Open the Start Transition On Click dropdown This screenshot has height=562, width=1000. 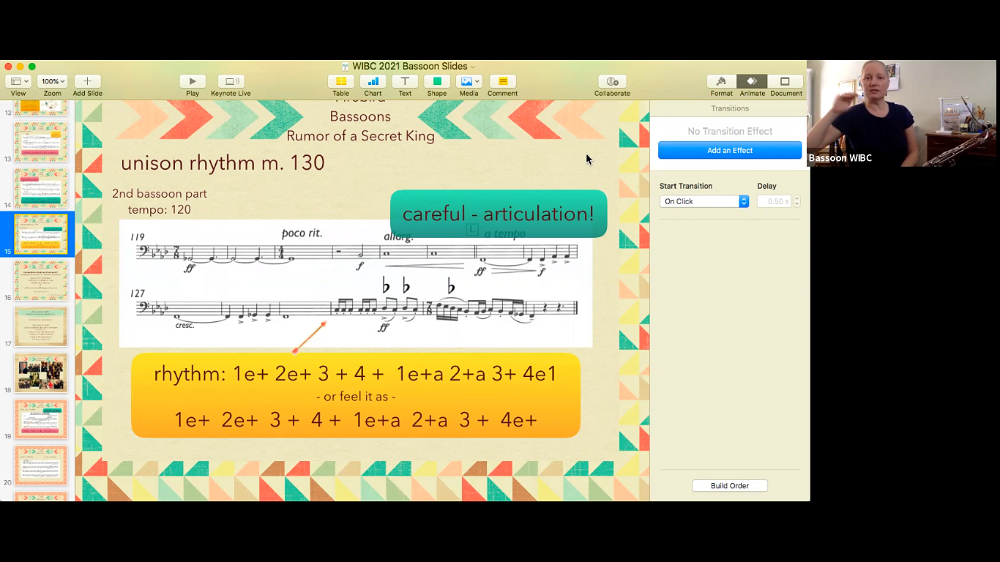coord(703,202)
